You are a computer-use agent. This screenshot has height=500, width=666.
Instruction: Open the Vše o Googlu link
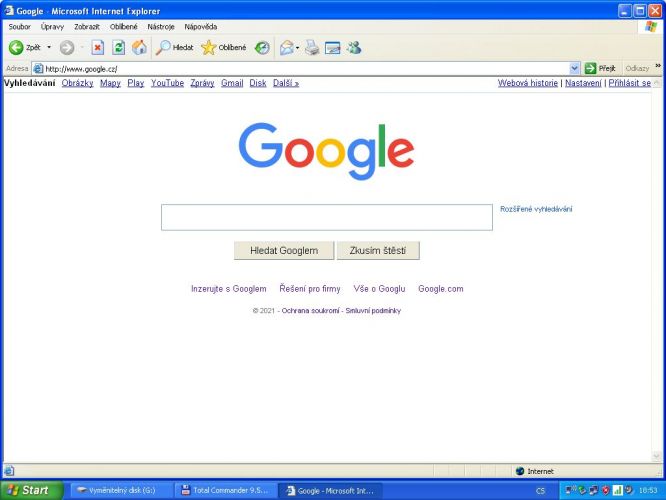tap(379, 289)
